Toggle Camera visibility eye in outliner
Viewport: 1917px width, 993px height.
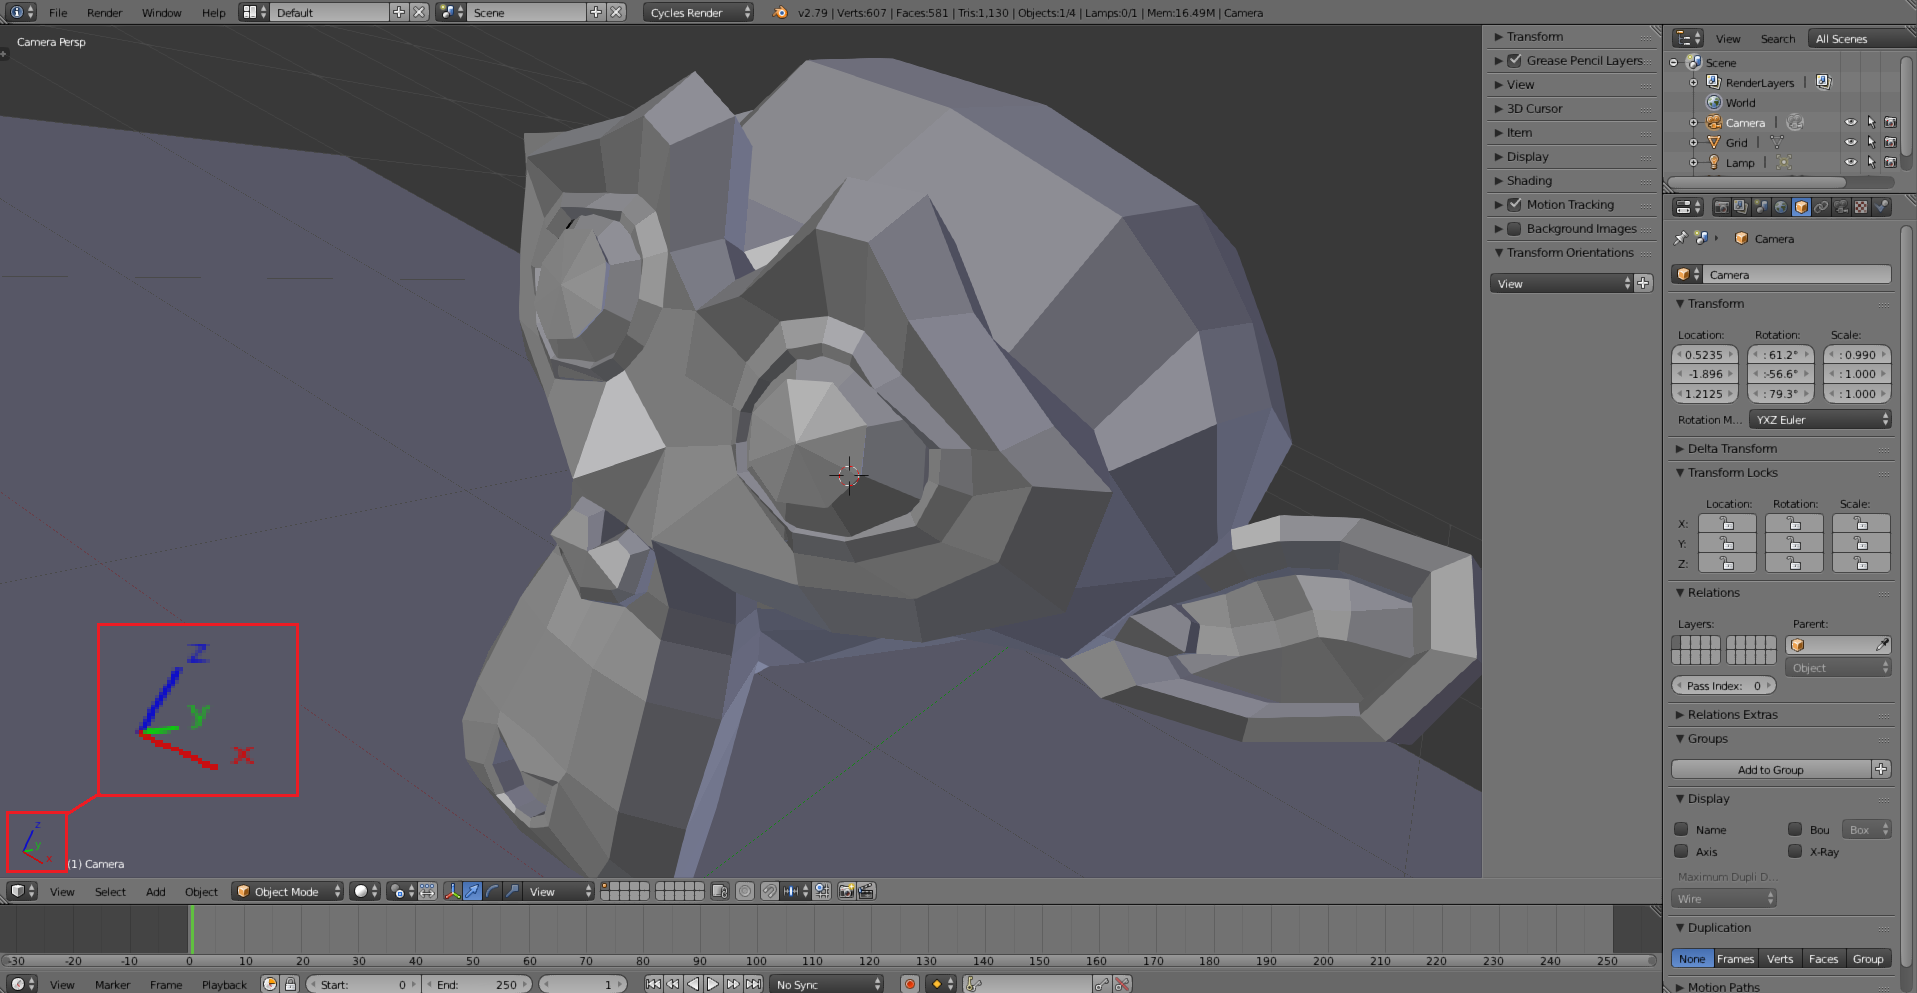pos(1851,122)
